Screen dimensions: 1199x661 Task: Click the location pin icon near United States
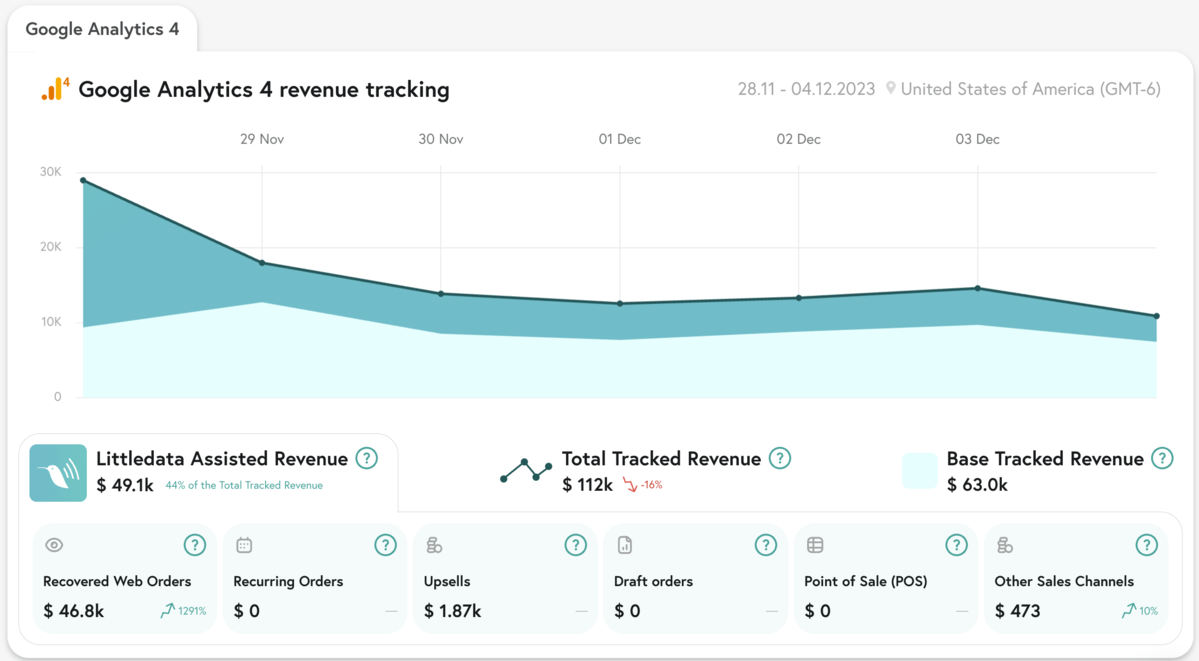coord(890,89)
